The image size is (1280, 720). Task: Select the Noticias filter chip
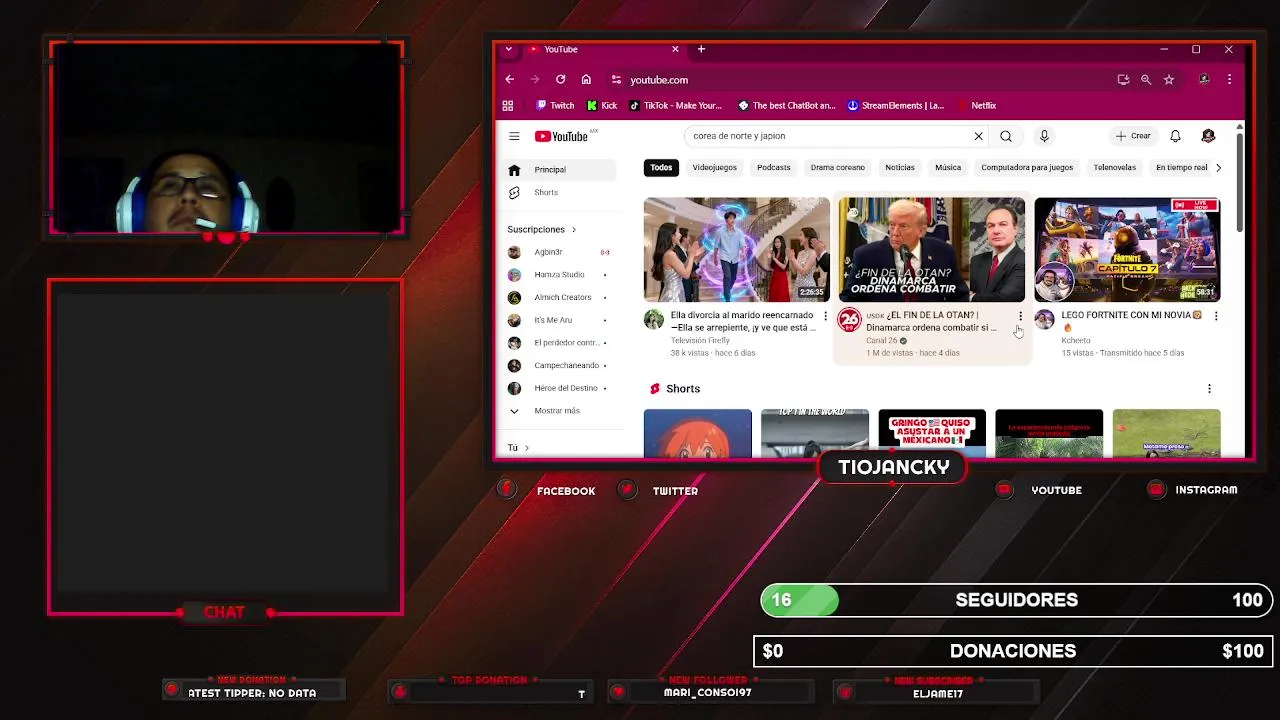click(899, 168)
